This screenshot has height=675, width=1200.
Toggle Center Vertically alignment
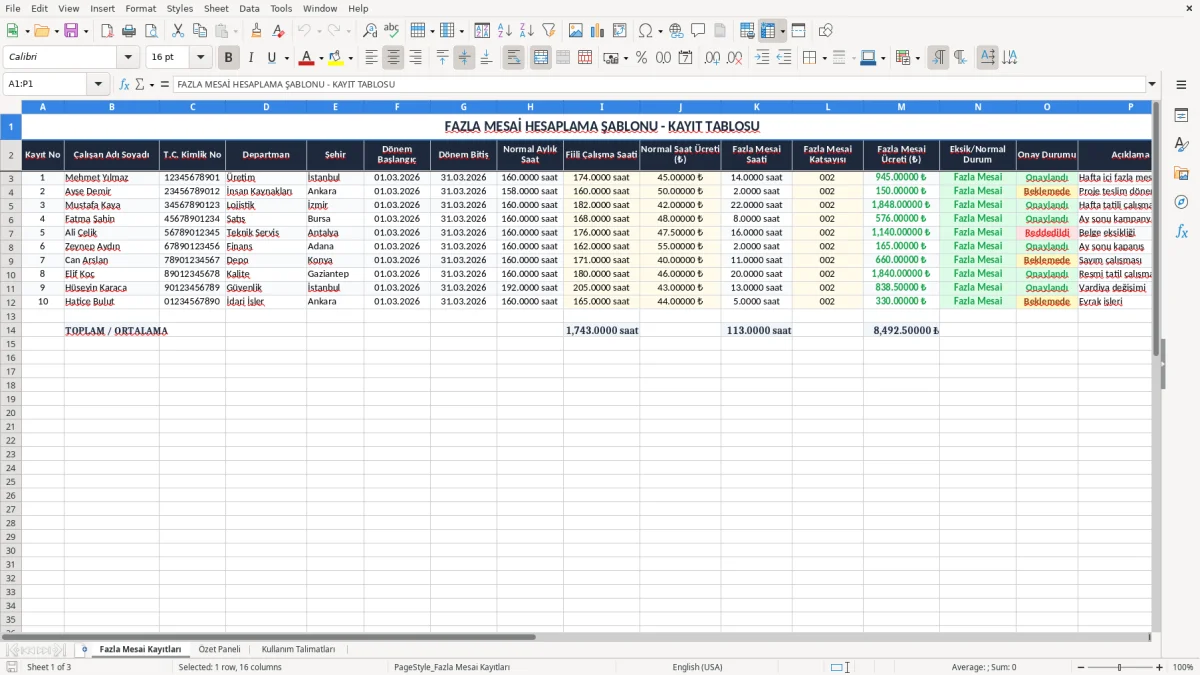pos(464,58)
